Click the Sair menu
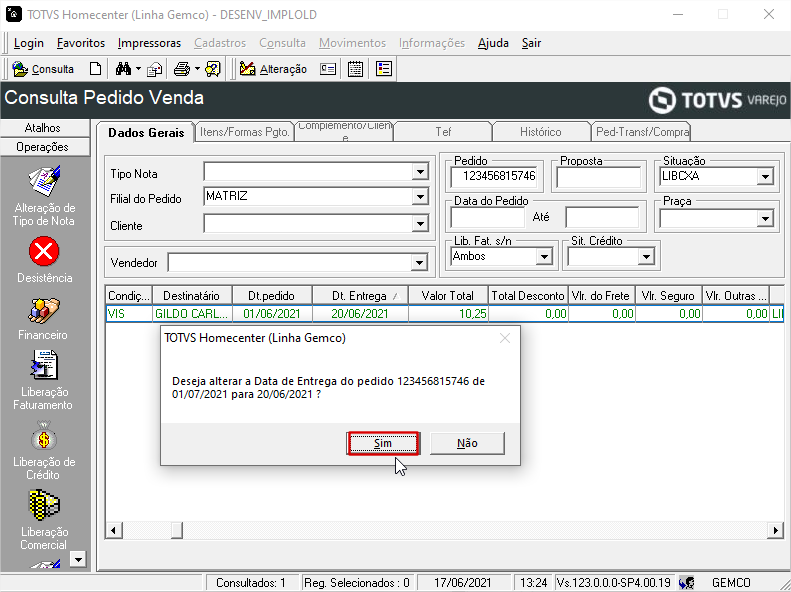The image size is (791, 592). coord(531,43)
